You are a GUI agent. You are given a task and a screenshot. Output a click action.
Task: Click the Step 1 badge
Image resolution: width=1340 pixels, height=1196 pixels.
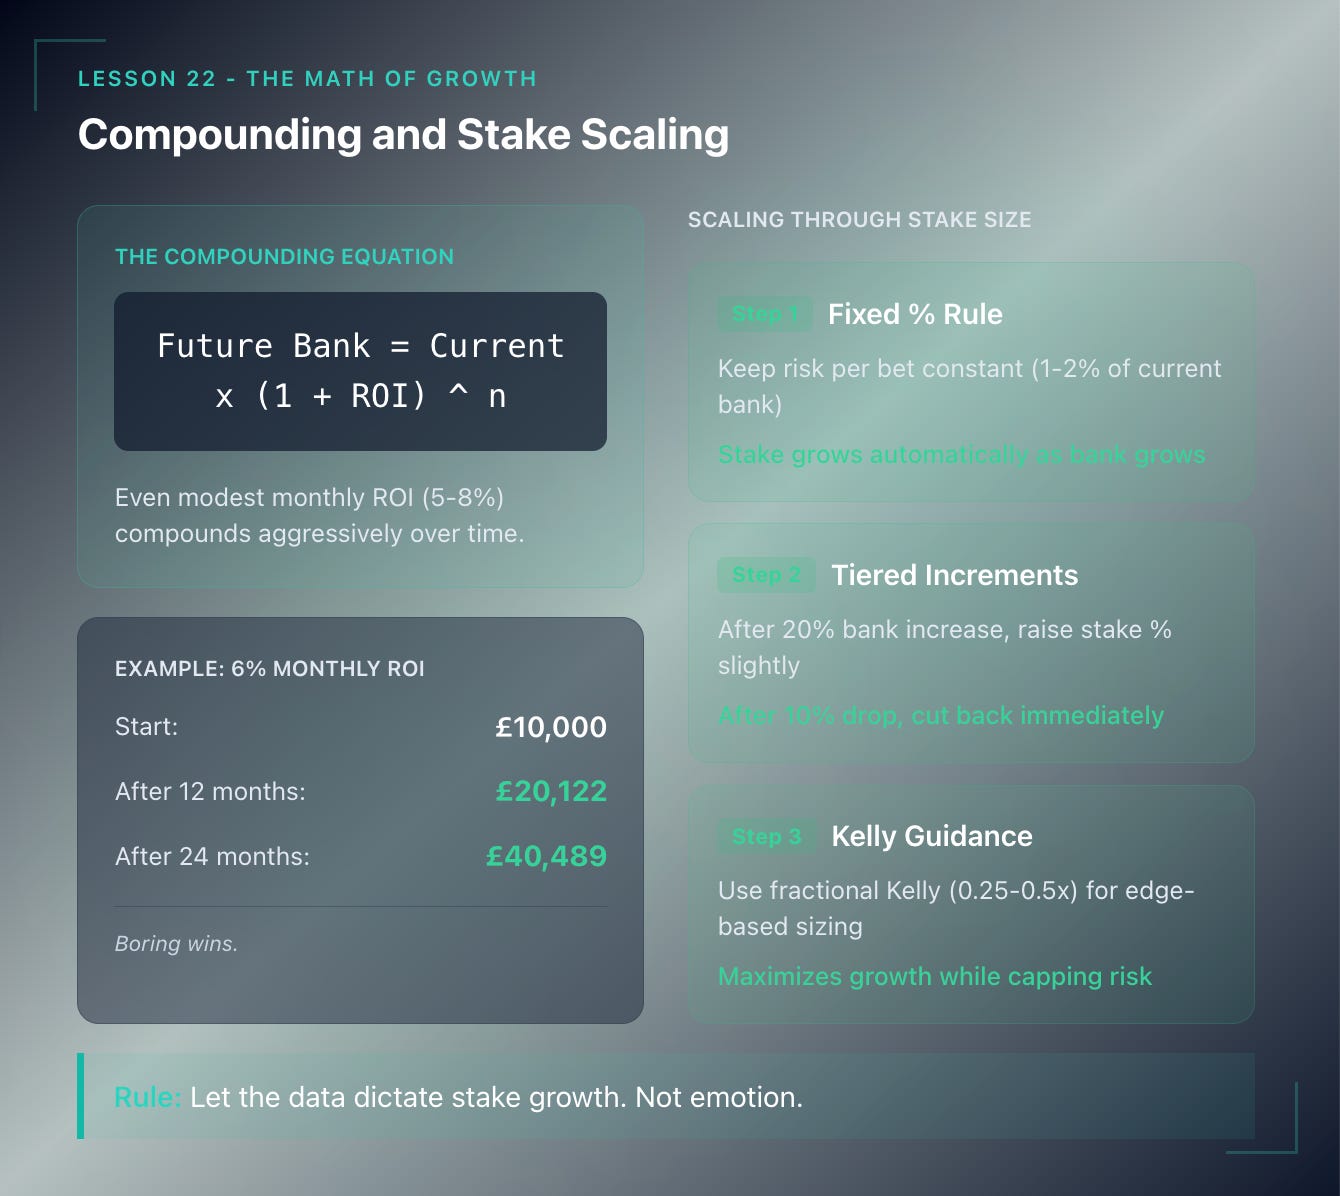pyautogui.click(x=765, y=314)
